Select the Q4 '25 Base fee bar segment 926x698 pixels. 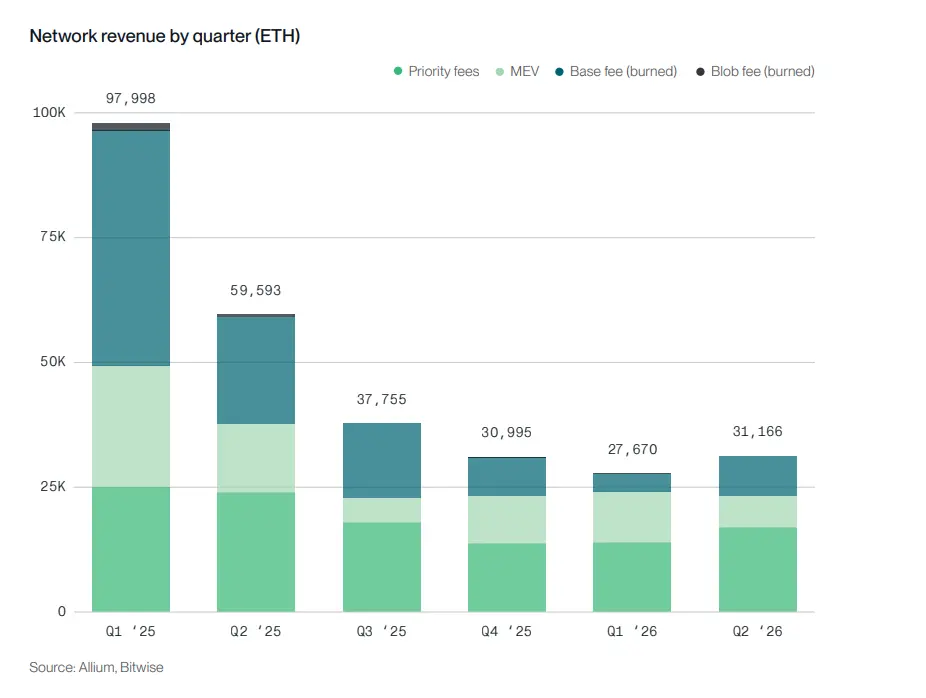click(x=507, y=477)
